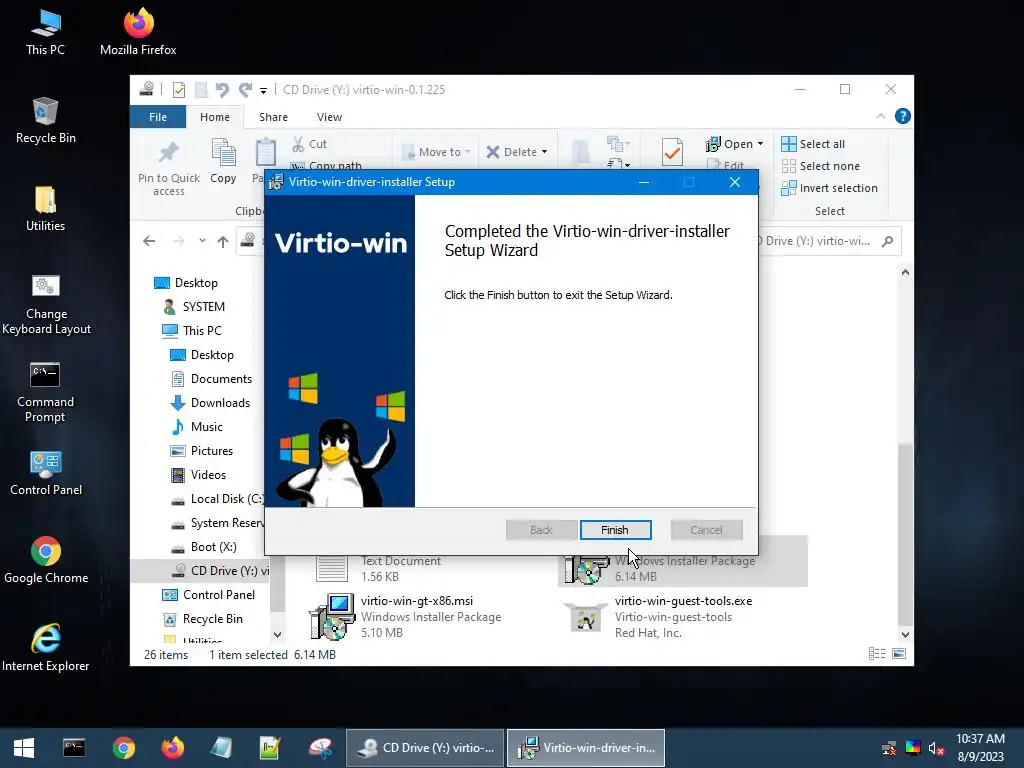Open Firefox from the taskbar
This screenshot has width=1024, height=768.
(x=172, y=748)
